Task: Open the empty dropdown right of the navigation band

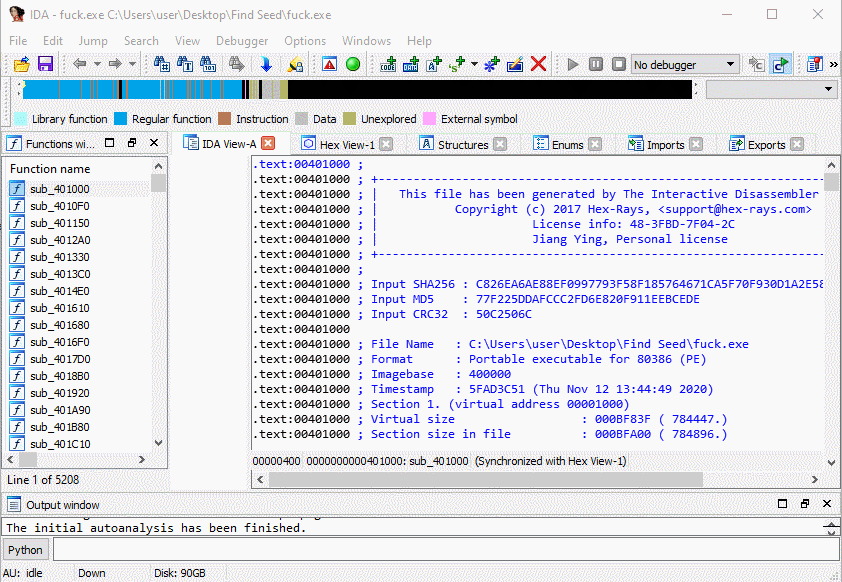Action: [x=771, y=89]
